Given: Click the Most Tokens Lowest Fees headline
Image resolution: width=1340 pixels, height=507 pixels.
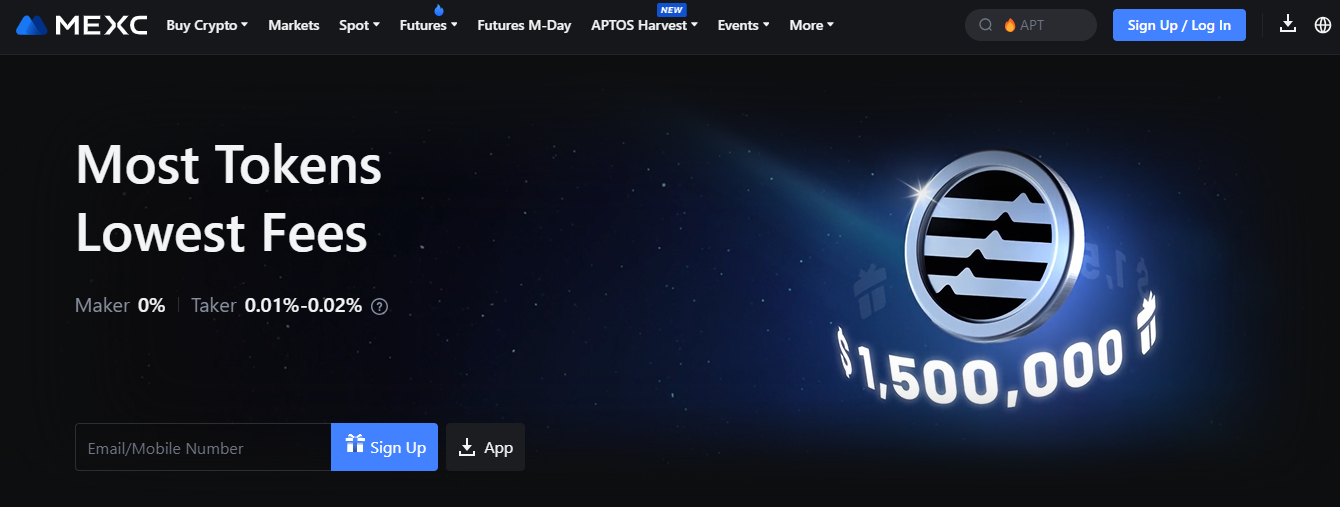Looking at the screenshot, I should pyautogui.click(x=228, y=199).
